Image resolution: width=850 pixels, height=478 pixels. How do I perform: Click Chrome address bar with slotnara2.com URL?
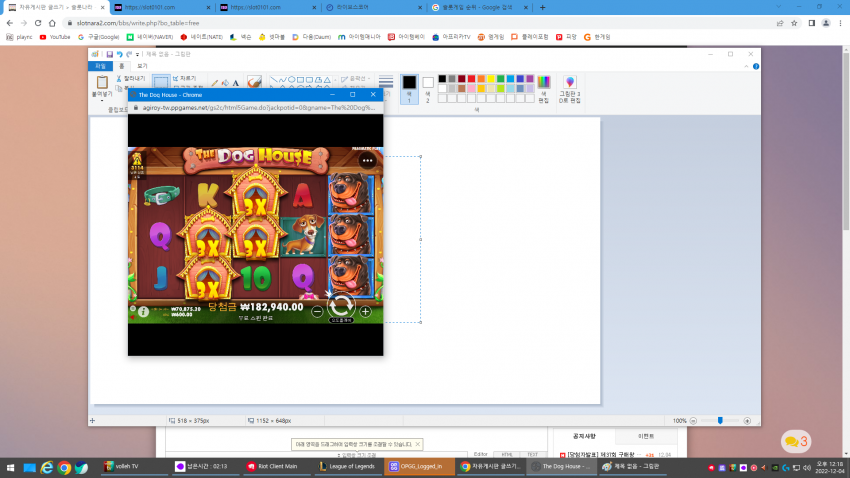pos(417,23)
